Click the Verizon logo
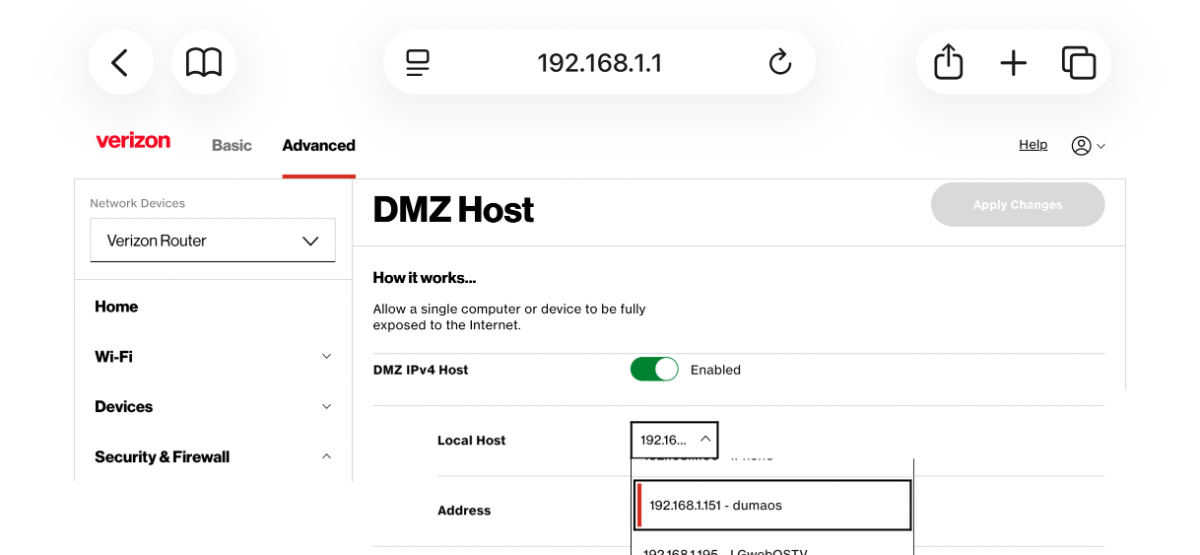The height and width of the screenshot is (555, 1200). (133, 141)
